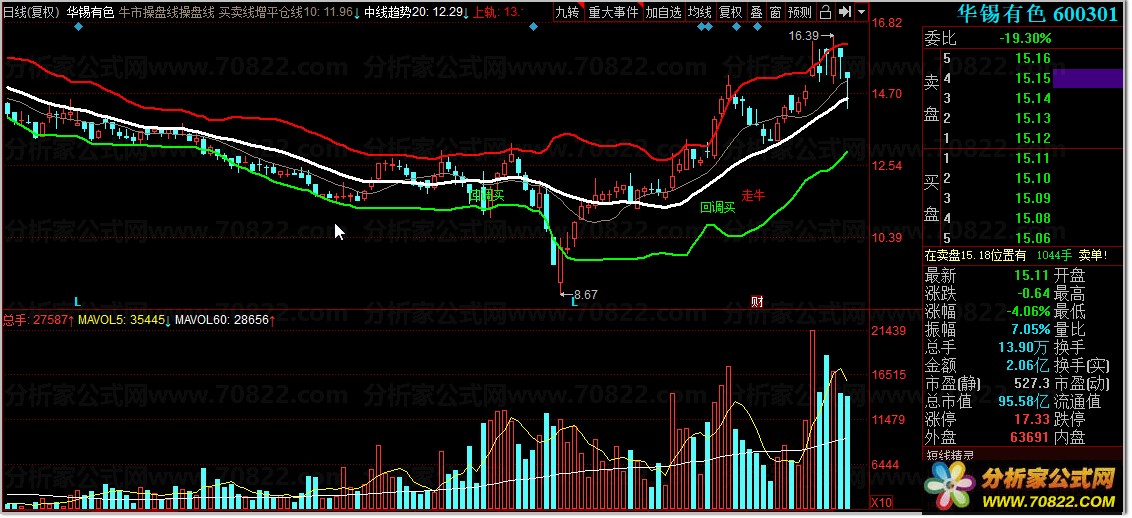Select sell level 5 price 15.16
Viewport: 1132px width, 518px height.
tap(1032, 58)
